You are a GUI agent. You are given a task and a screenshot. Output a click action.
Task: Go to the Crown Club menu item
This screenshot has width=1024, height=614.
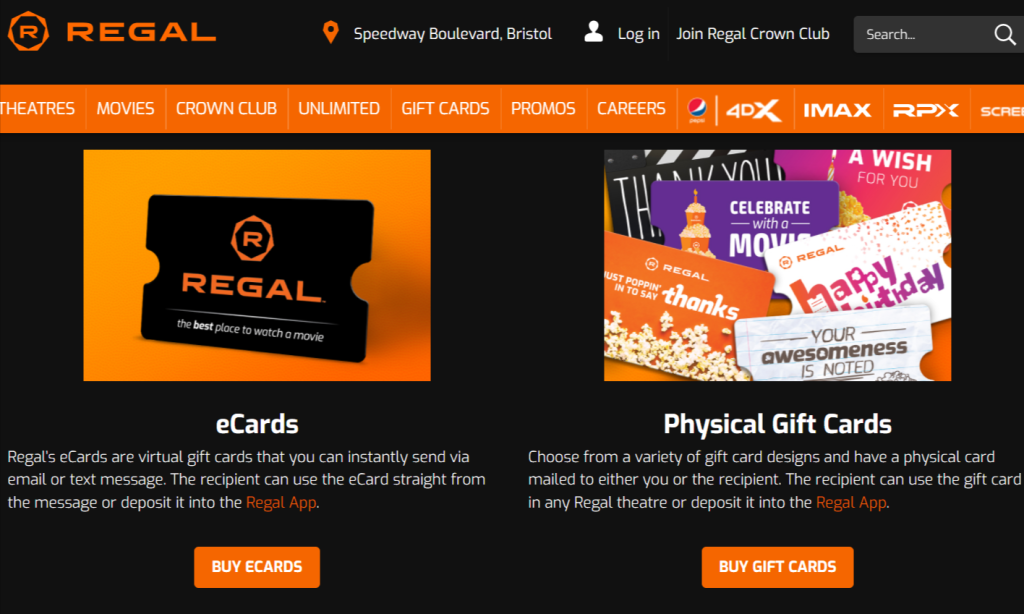click(226, 108)
